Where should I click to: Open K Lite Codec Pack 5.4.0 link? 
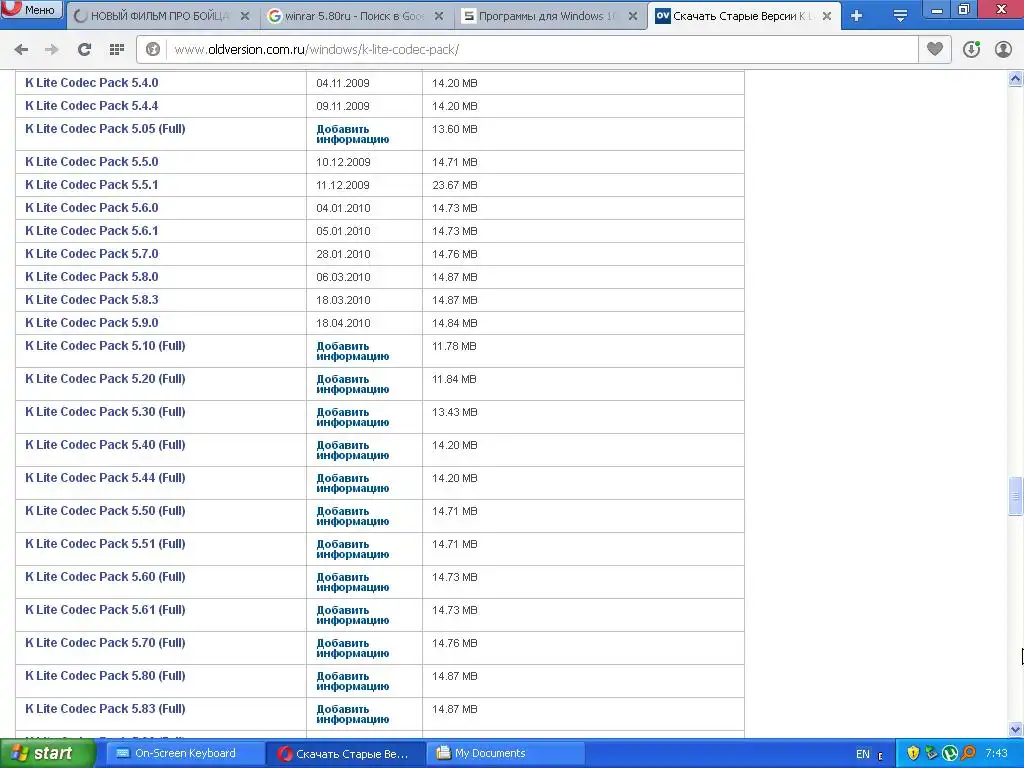[91, 83]
